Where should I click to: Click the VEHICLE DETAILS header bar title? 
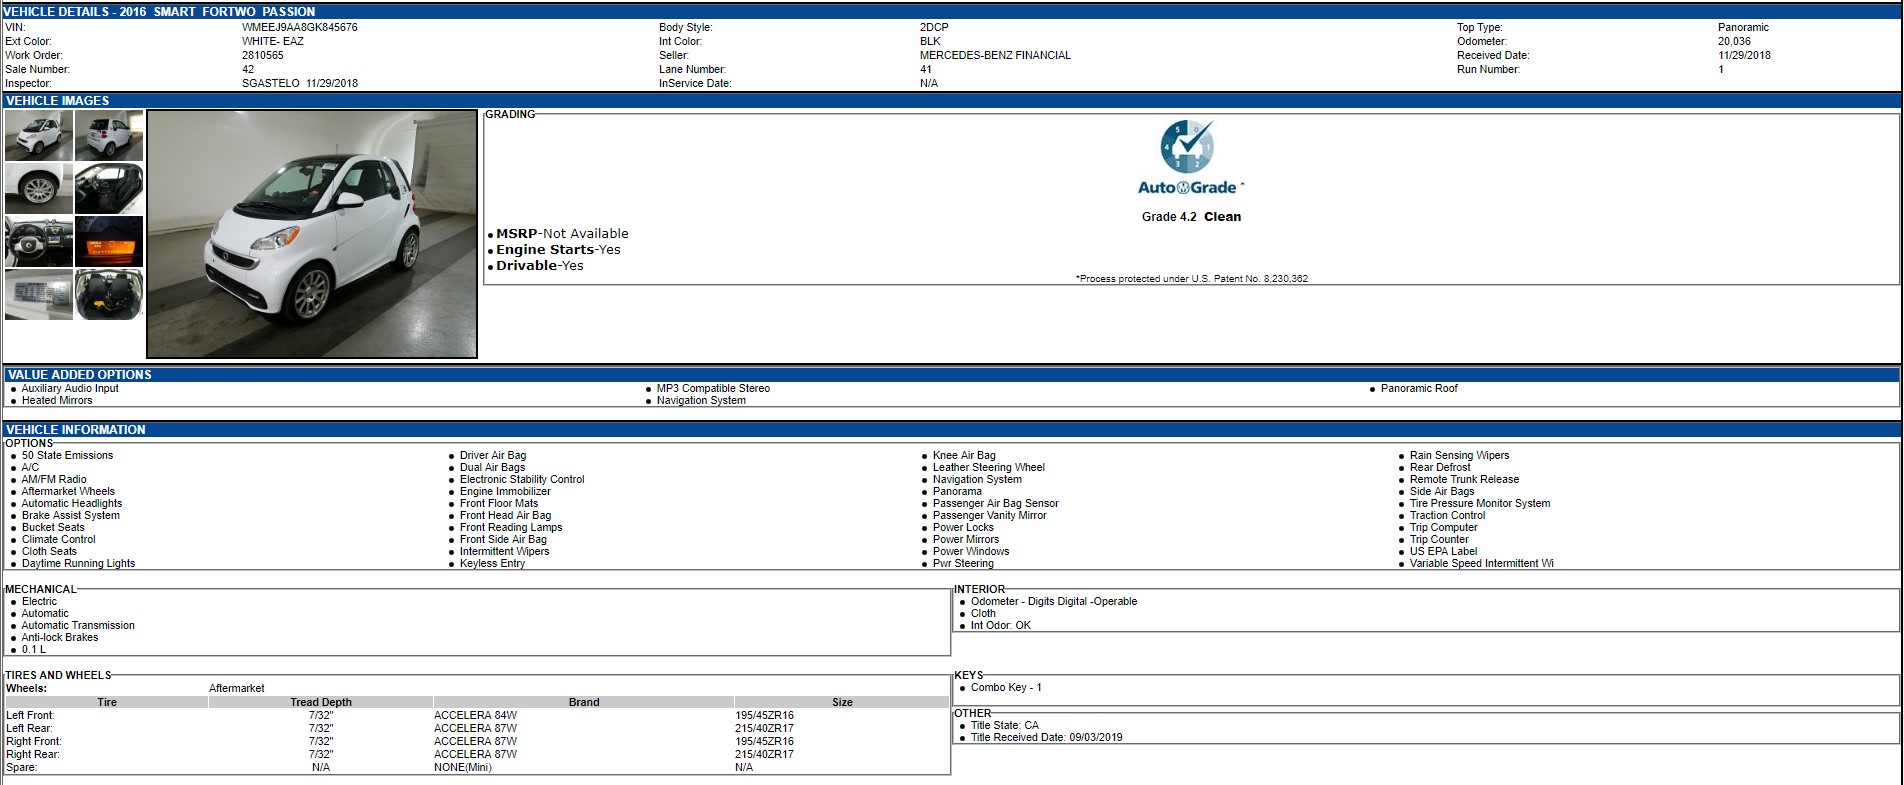pos(160,11)
